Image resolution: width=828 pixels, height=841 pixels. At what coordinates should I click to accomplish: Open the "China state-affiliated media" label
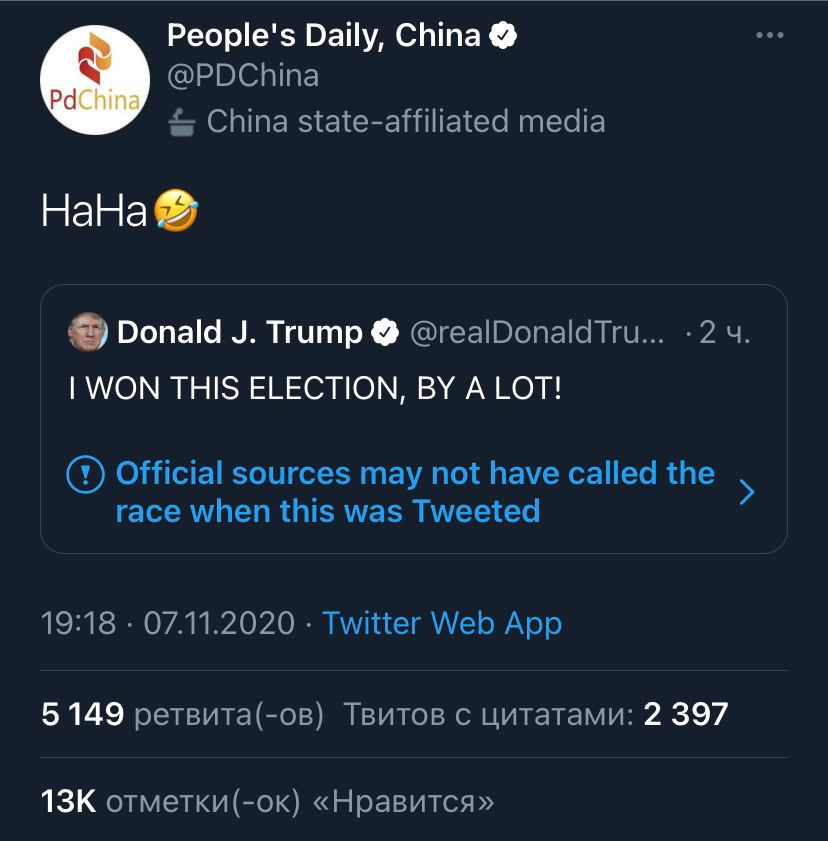click(x=405, y=122)
